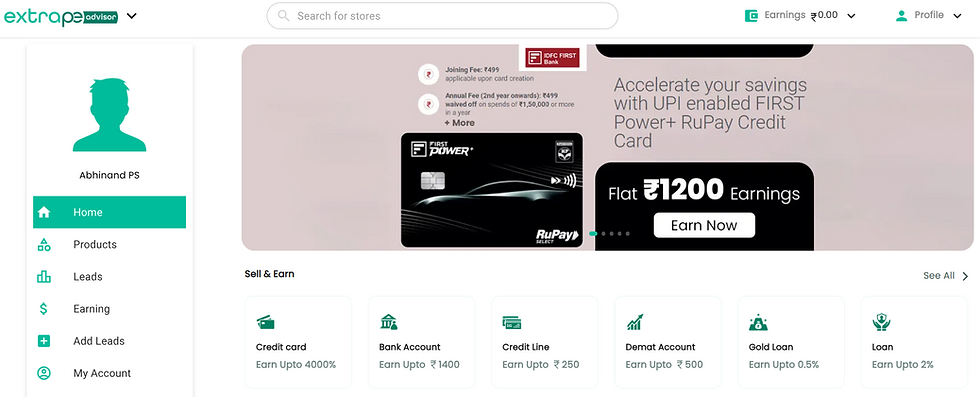Open My Account in the sidebar
The height and width of the screenshot is (397, 980).
(x=109, y=373)
